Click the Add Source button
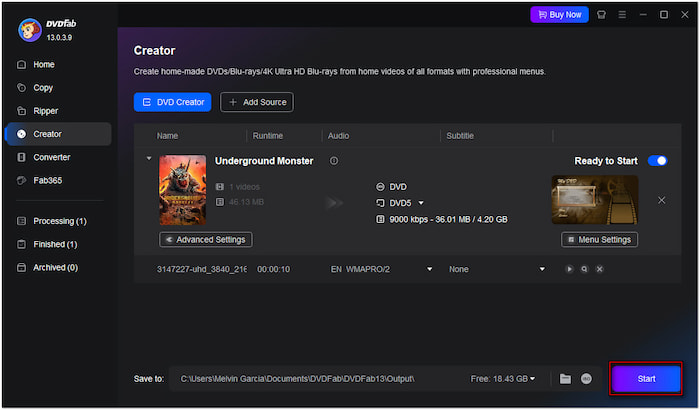 point(257,102)
